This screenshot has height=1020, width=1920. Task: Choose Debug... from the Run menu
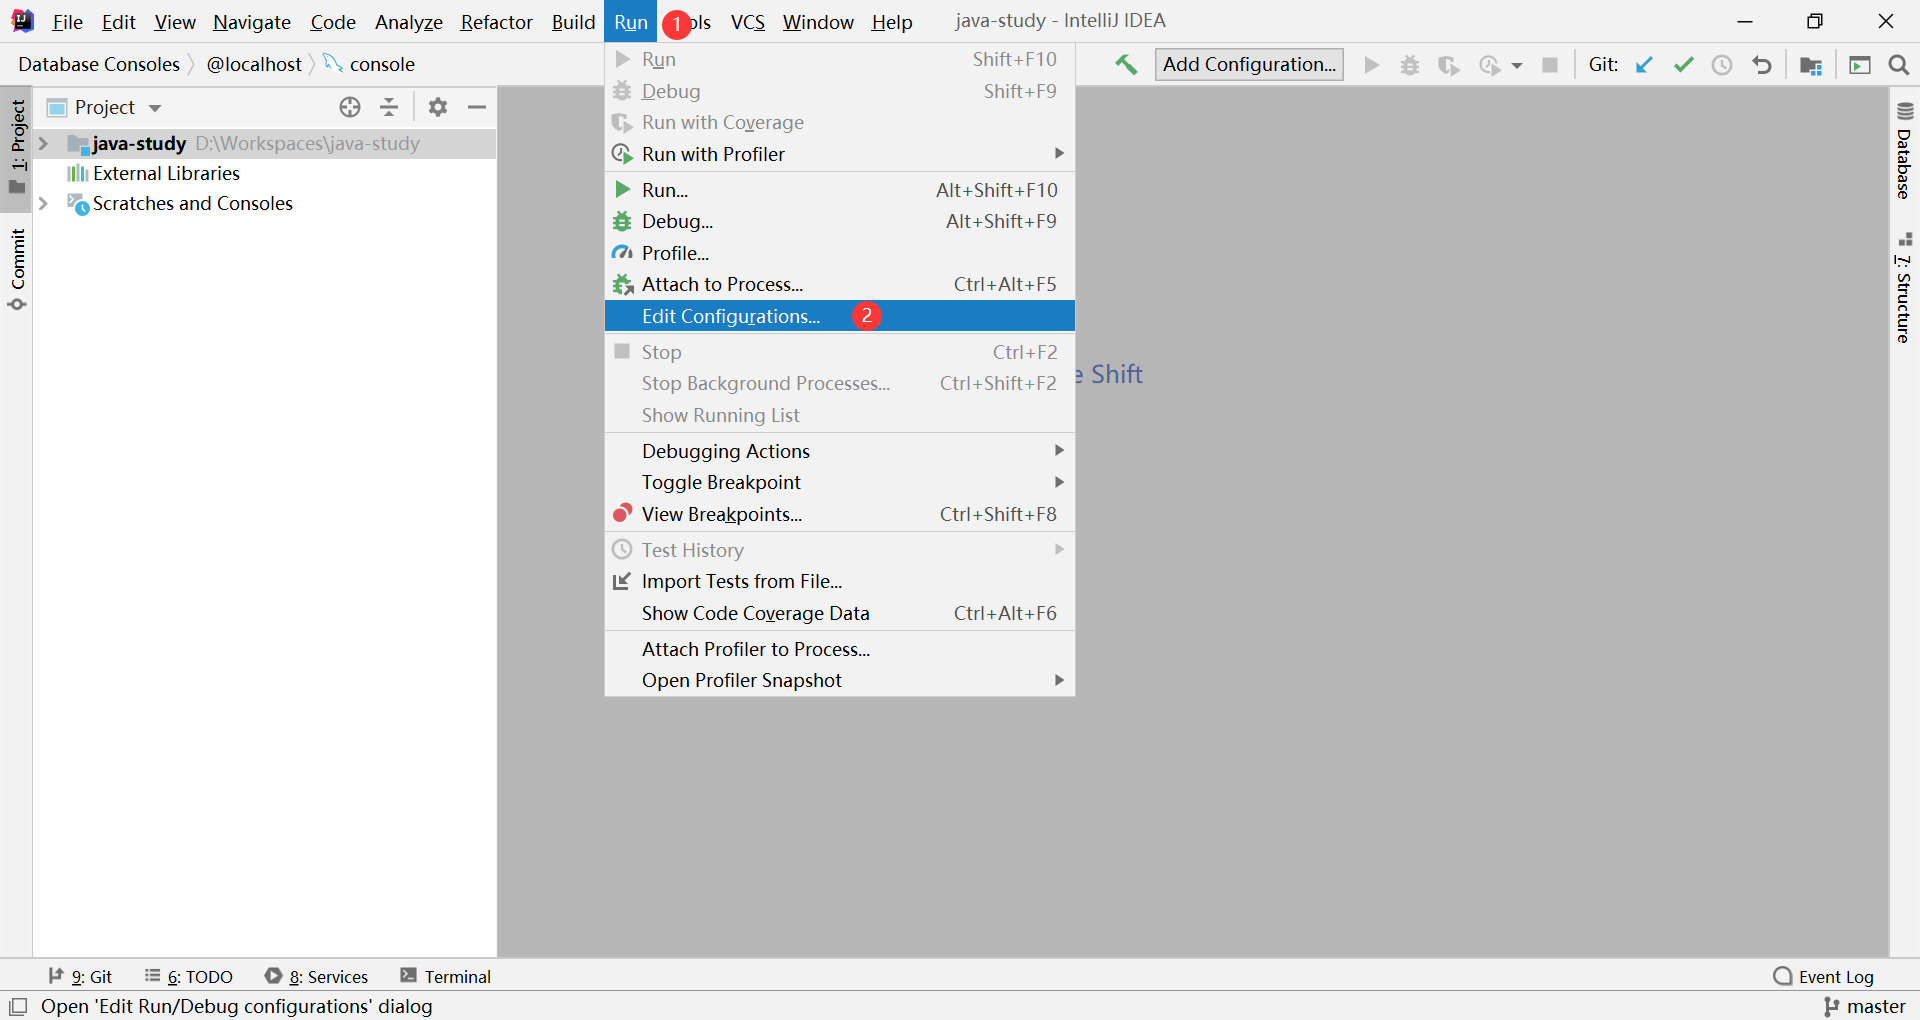840,221
